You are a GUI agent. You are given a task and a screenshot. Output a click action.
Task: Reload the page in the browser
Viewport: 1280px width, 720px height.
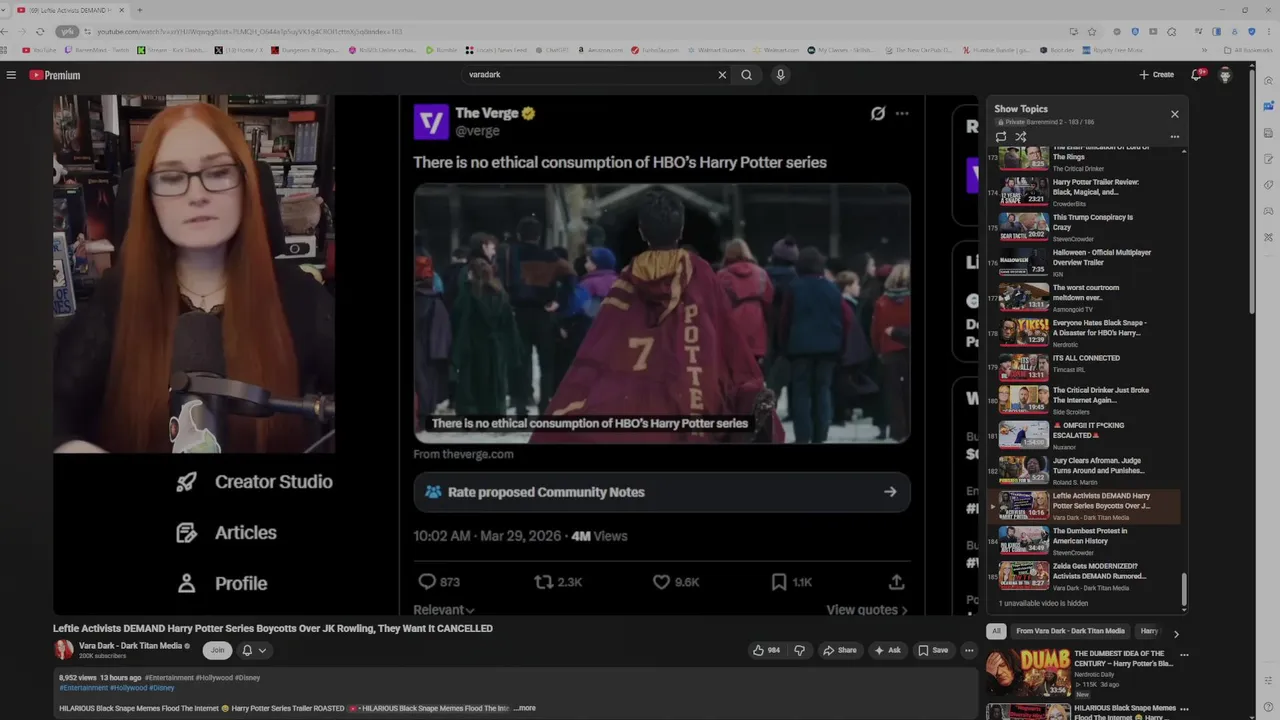[40, 31]
